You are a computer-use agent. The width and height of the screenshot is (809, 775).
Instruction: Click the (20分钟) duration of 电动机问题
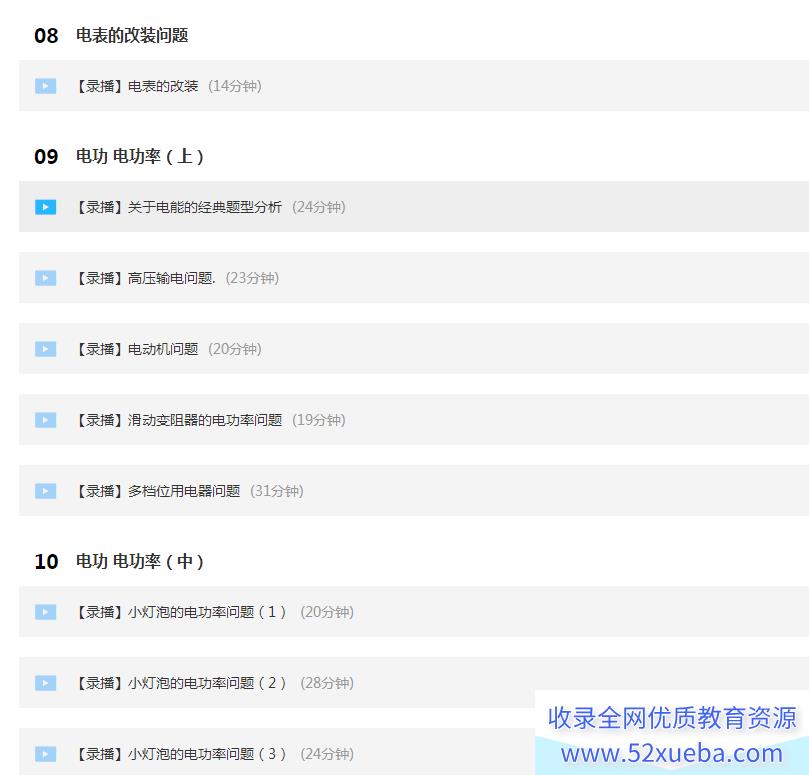click(235, 349)
